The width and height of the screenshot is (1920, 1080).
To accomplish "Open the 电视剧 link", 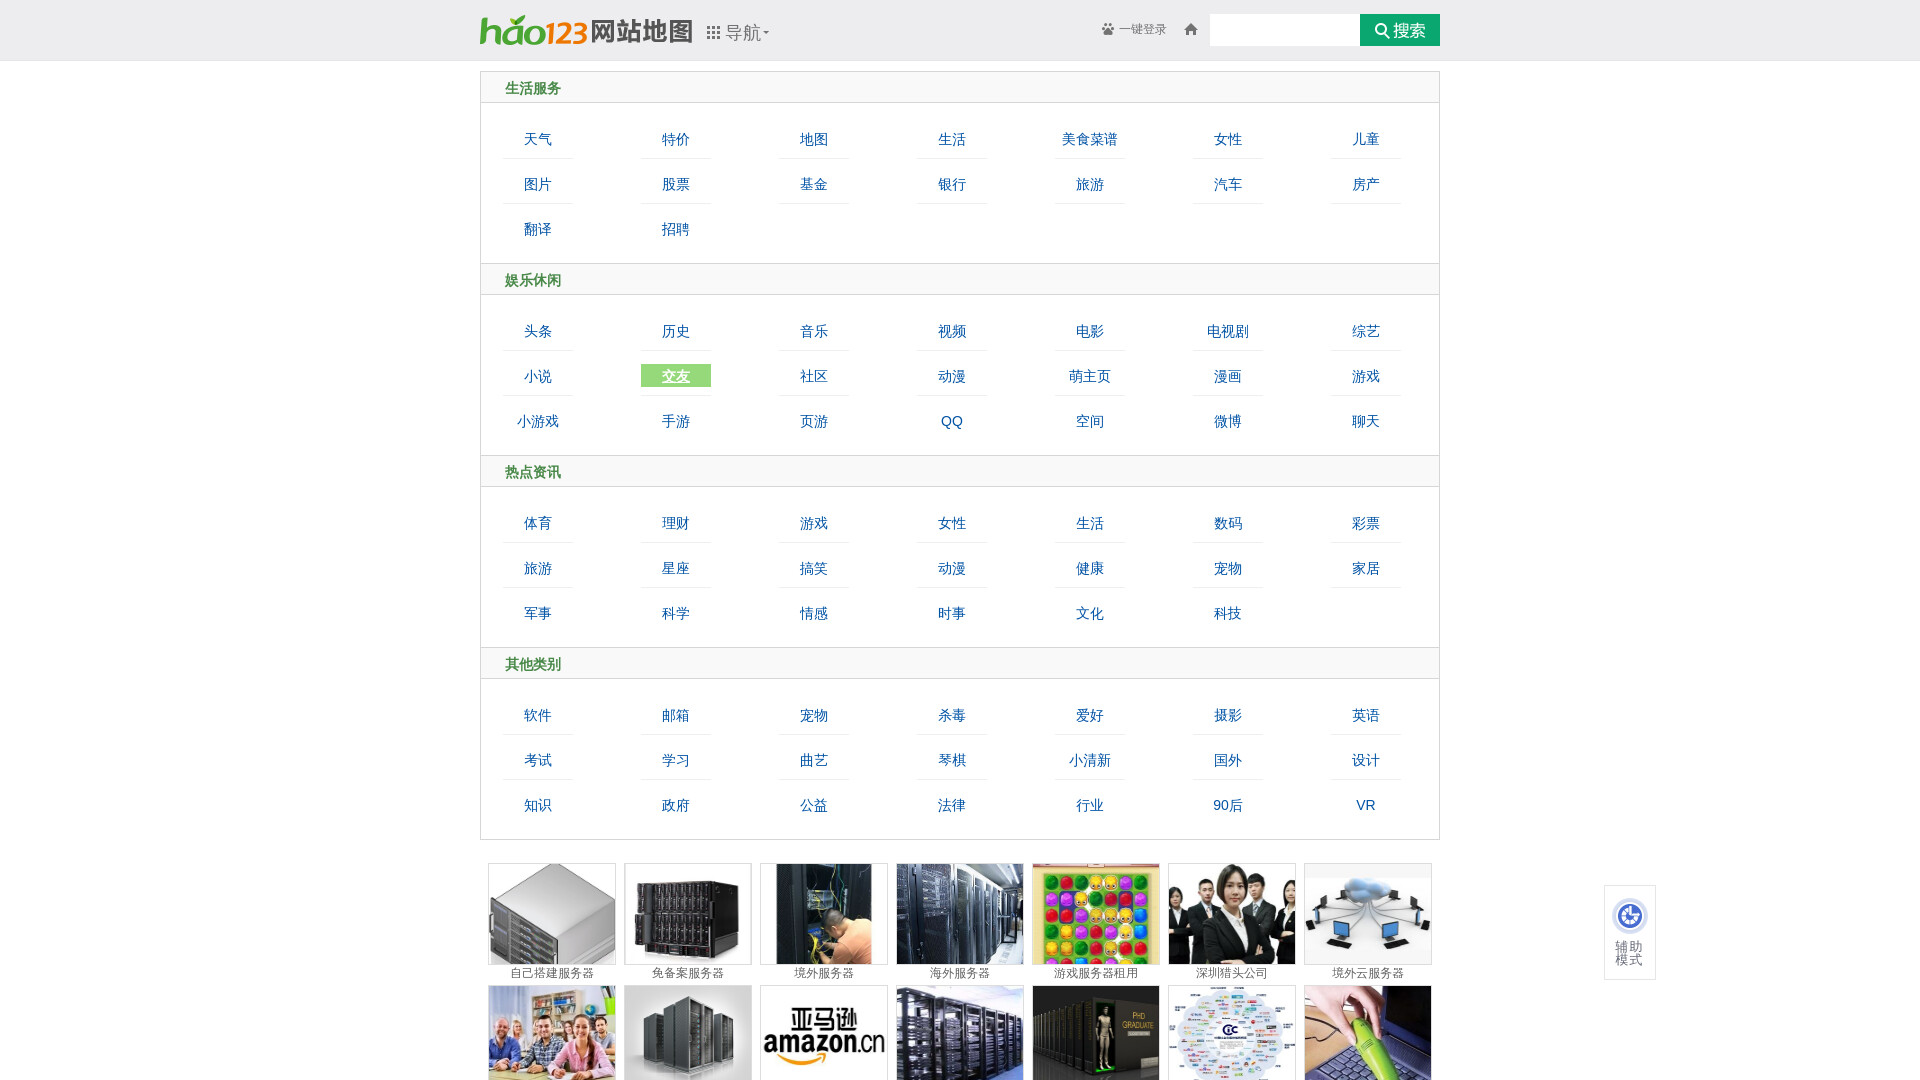I will point(1228,331).
